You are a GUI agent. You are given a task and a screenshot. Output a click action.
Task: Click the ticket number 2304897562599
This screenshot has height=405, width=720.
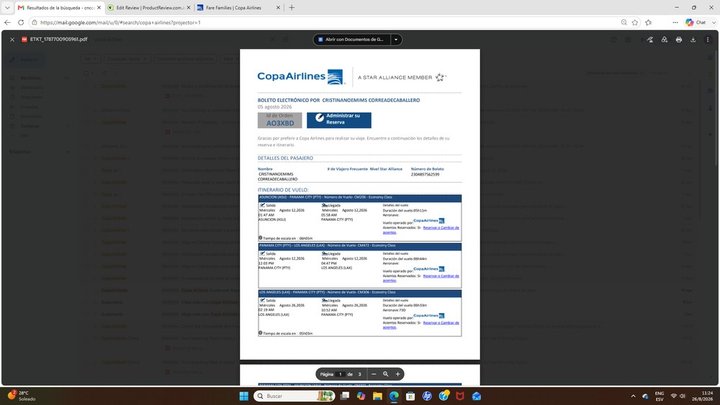pyautogui.click(x=425, y=174)
